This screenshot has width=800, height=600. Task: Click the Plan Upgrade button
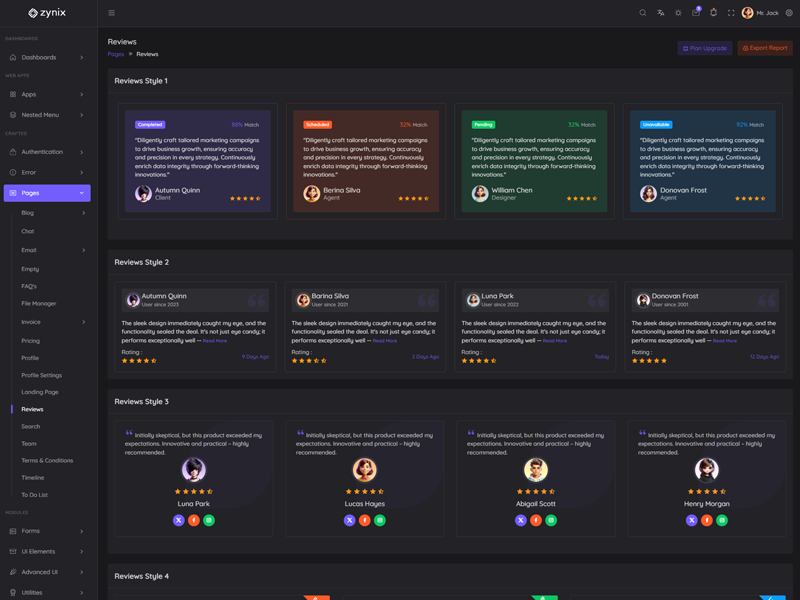coord(705,48)
